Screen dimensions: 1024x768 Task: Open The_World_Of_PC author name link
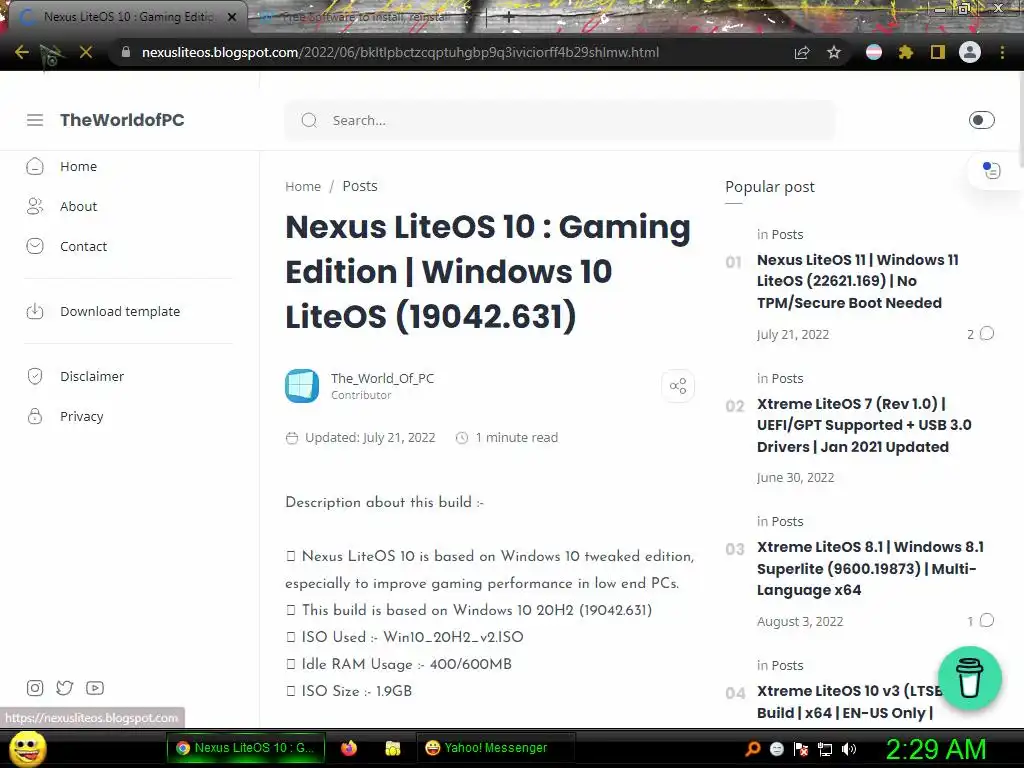pos(382,378)
